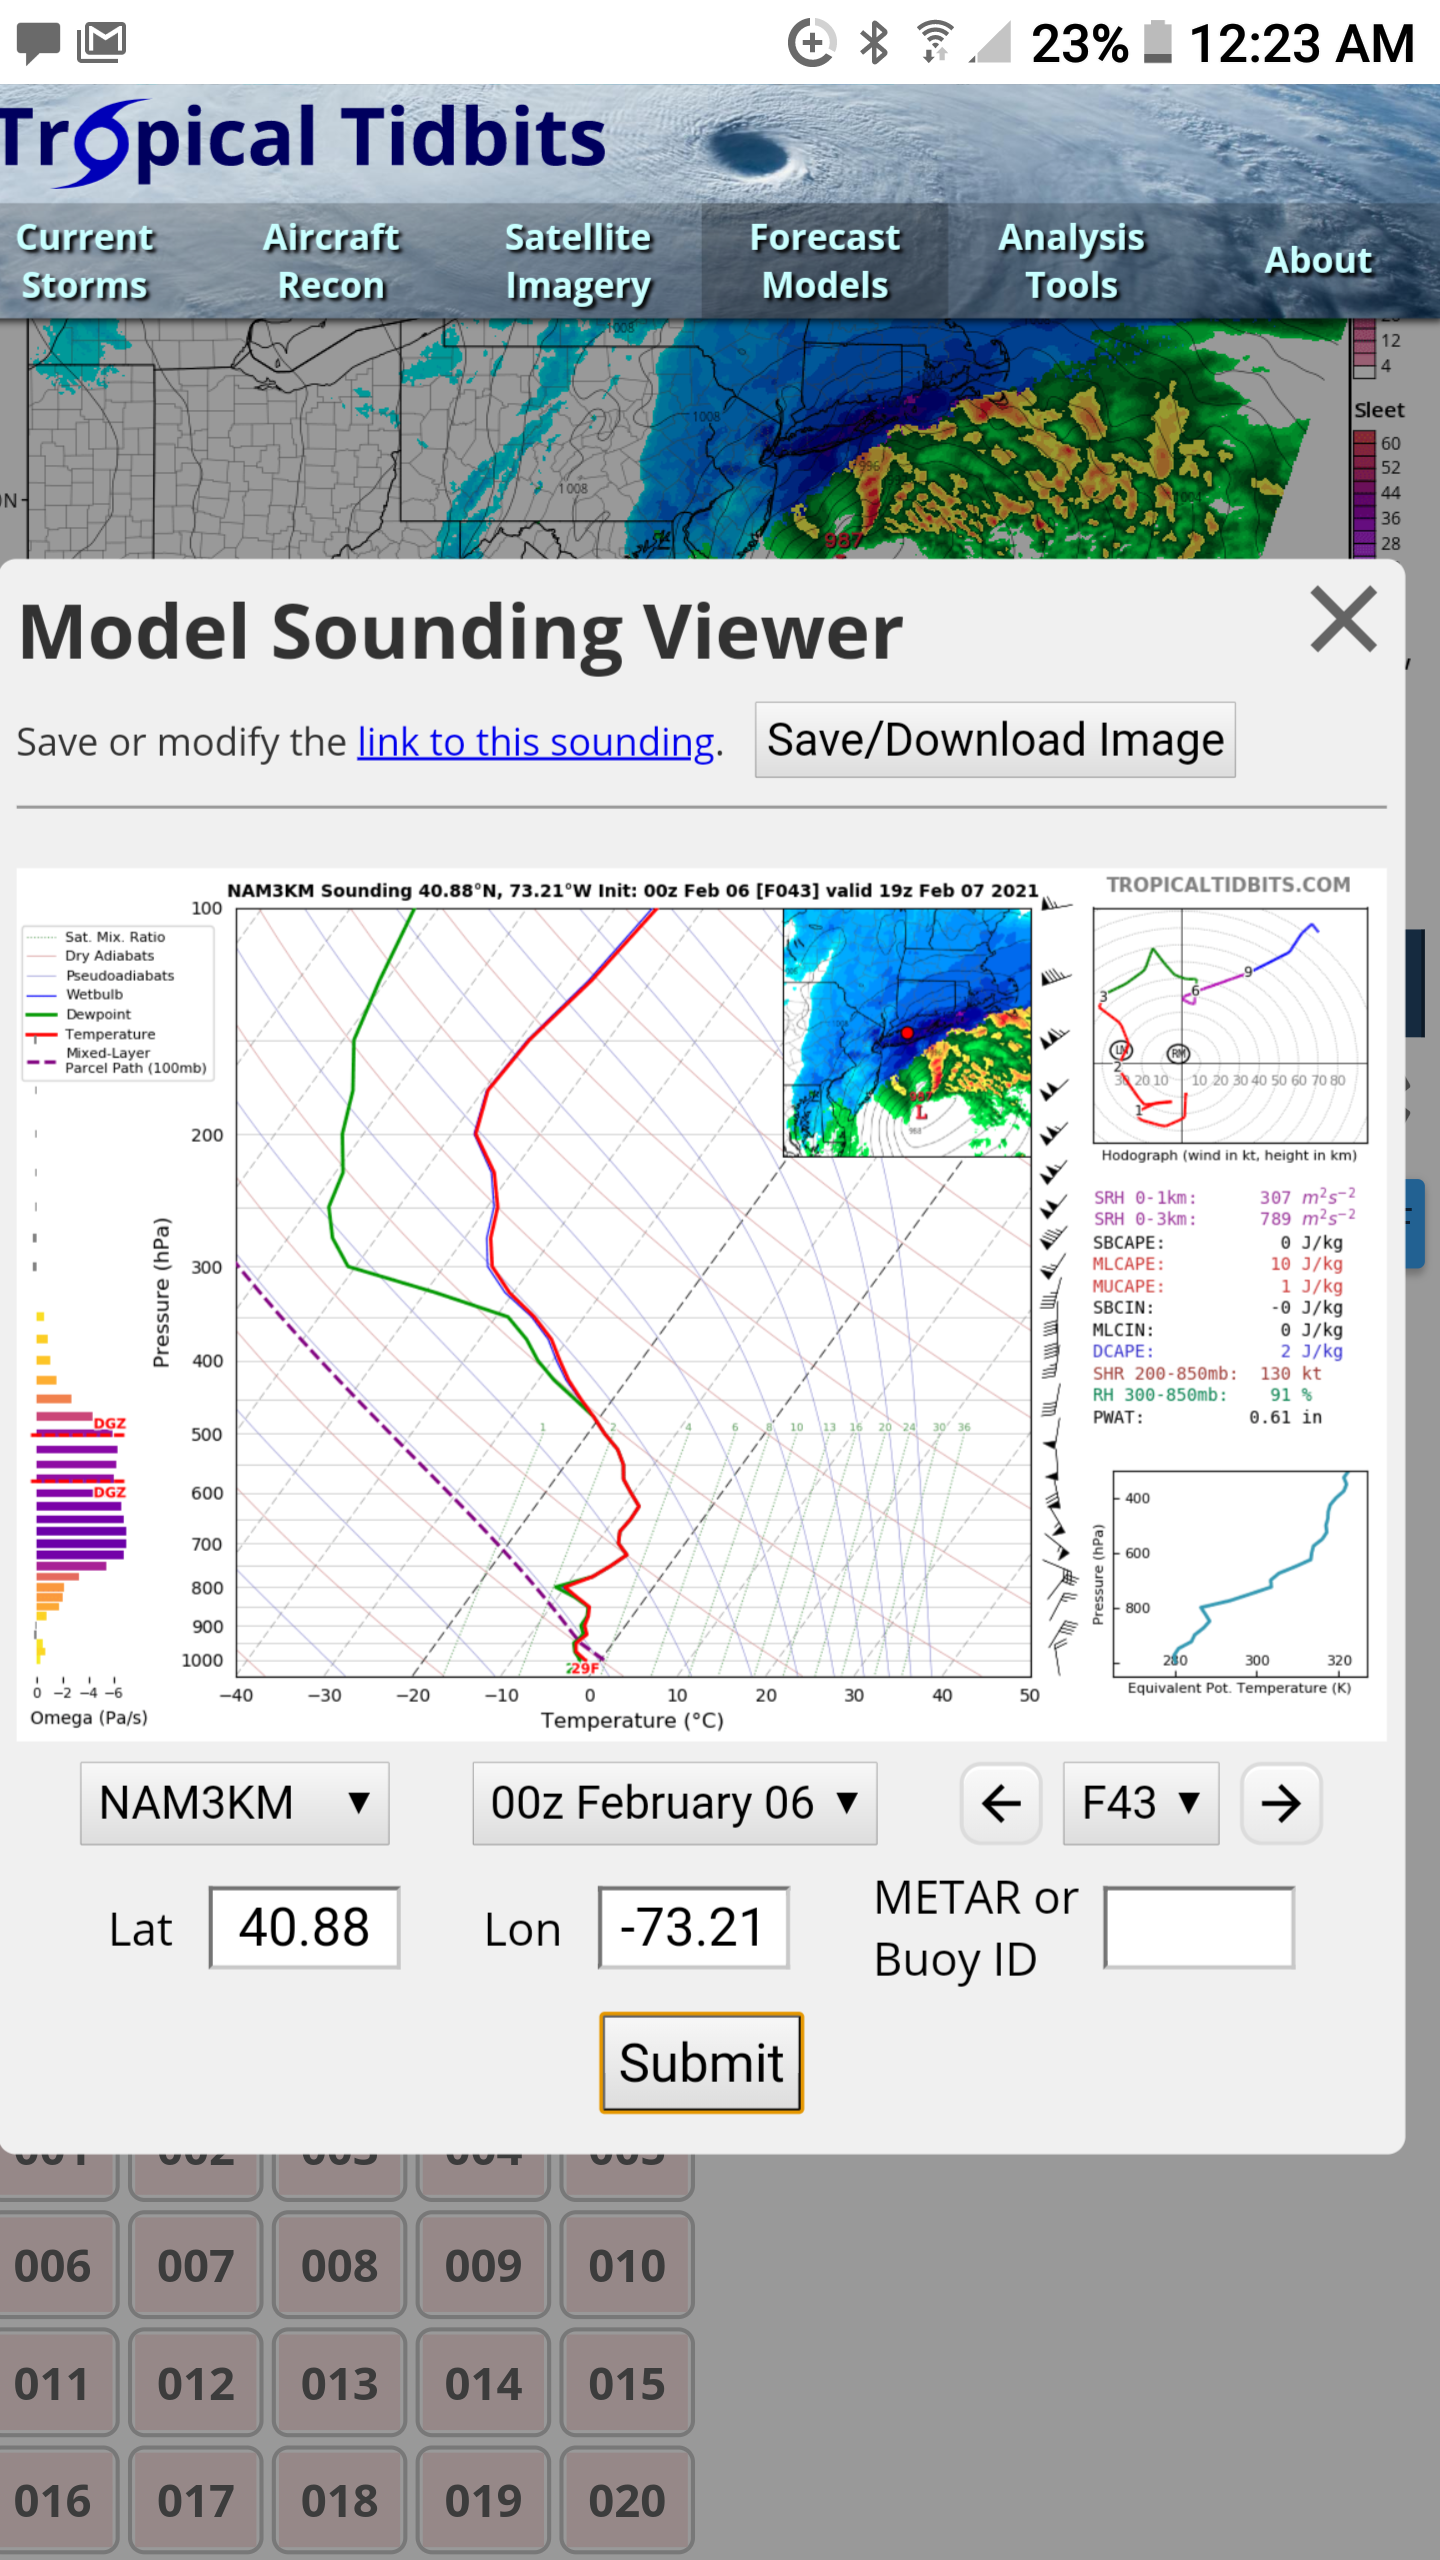Viewport: 1440px width, 2560px height.
Task: Select forecast hour 020
Action: coord(627,2501)
